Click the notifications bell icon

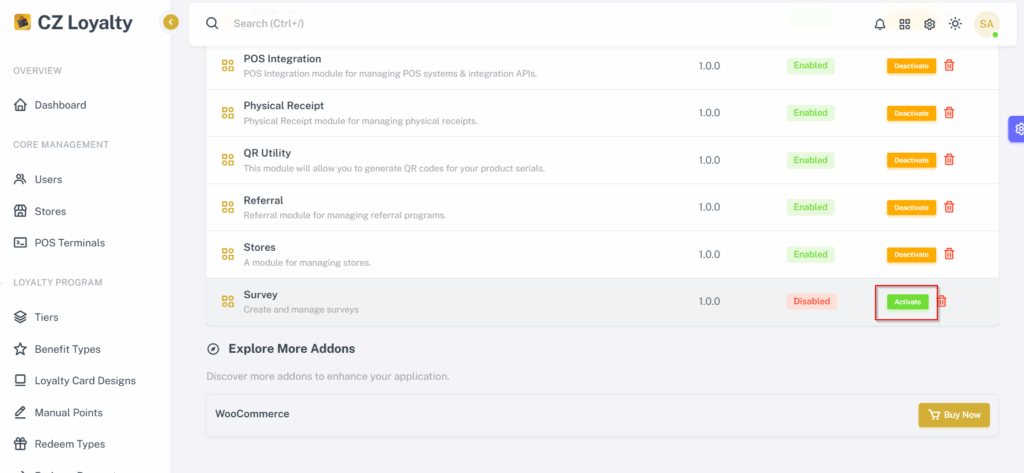[880, 24]
